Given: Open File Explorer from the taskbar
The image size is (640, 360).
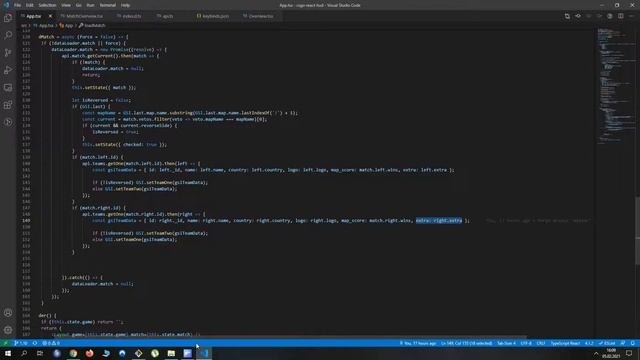Looking at the screenshot, I should (171, 353).
